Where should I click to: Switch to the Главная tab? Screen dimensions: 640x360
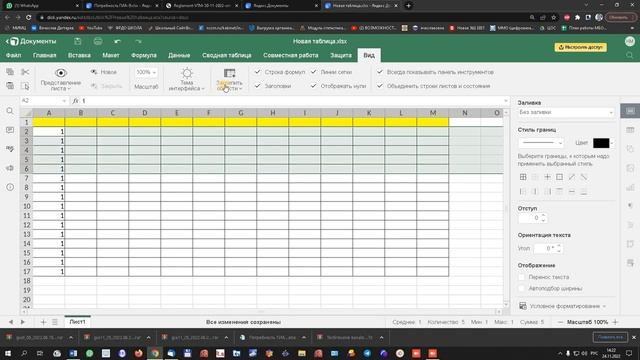(44, 55)
